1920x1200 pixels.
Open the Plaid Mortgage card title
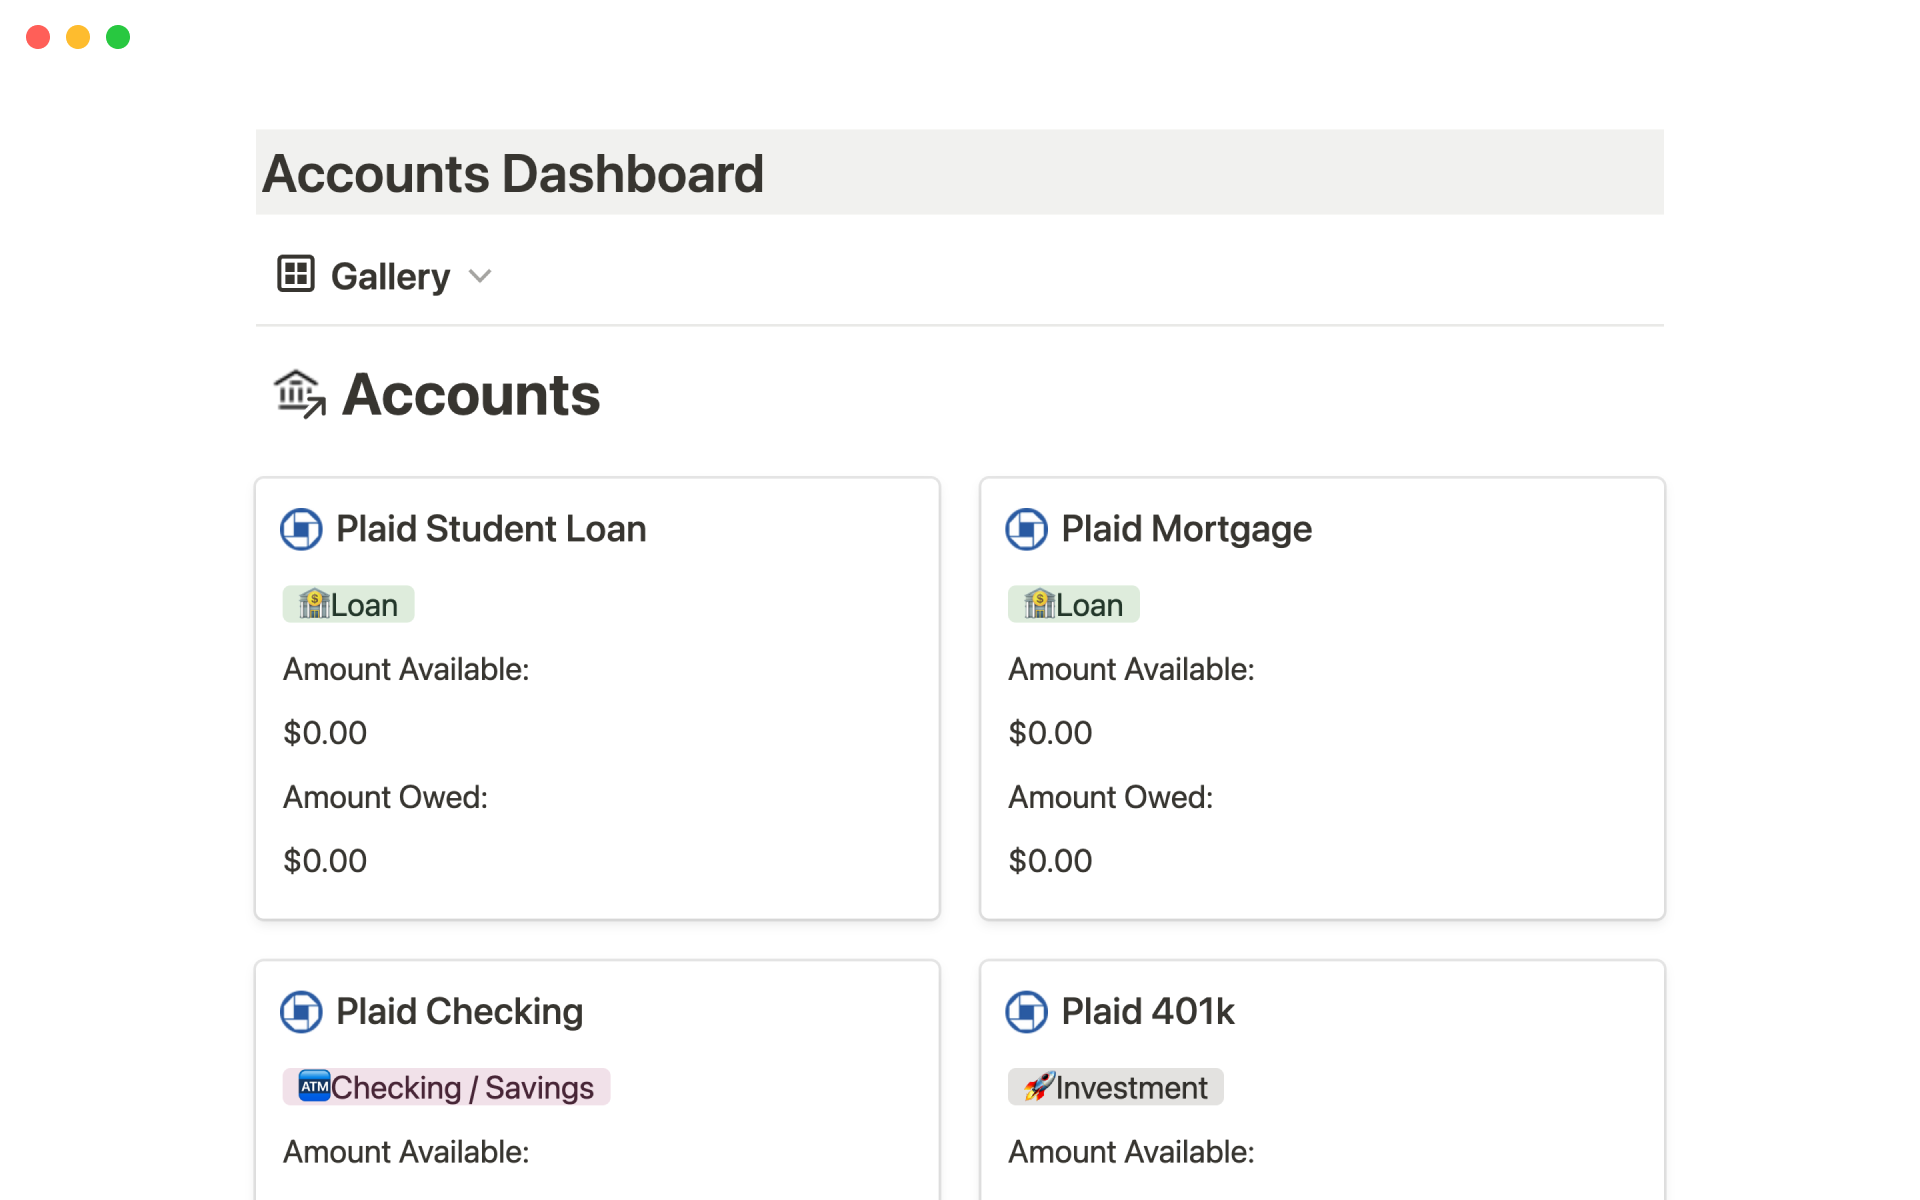(x=1186, y=529)
